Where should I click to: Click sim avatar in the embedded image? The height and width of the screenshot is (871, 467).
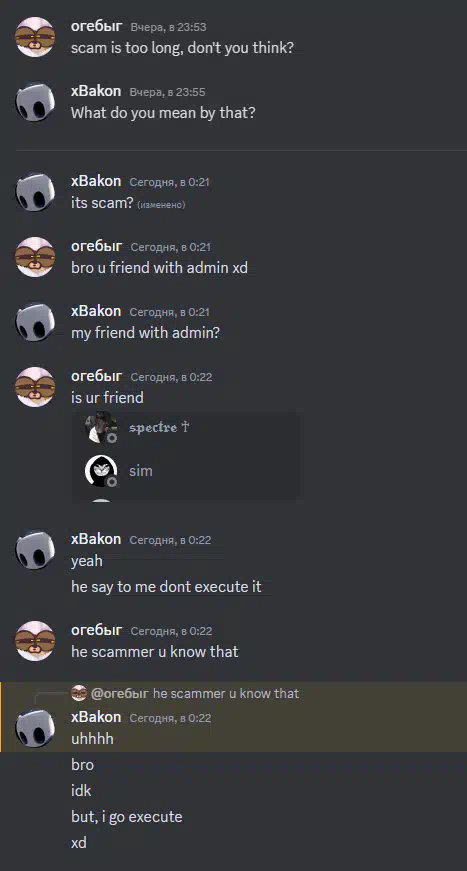tap(101, 471)
